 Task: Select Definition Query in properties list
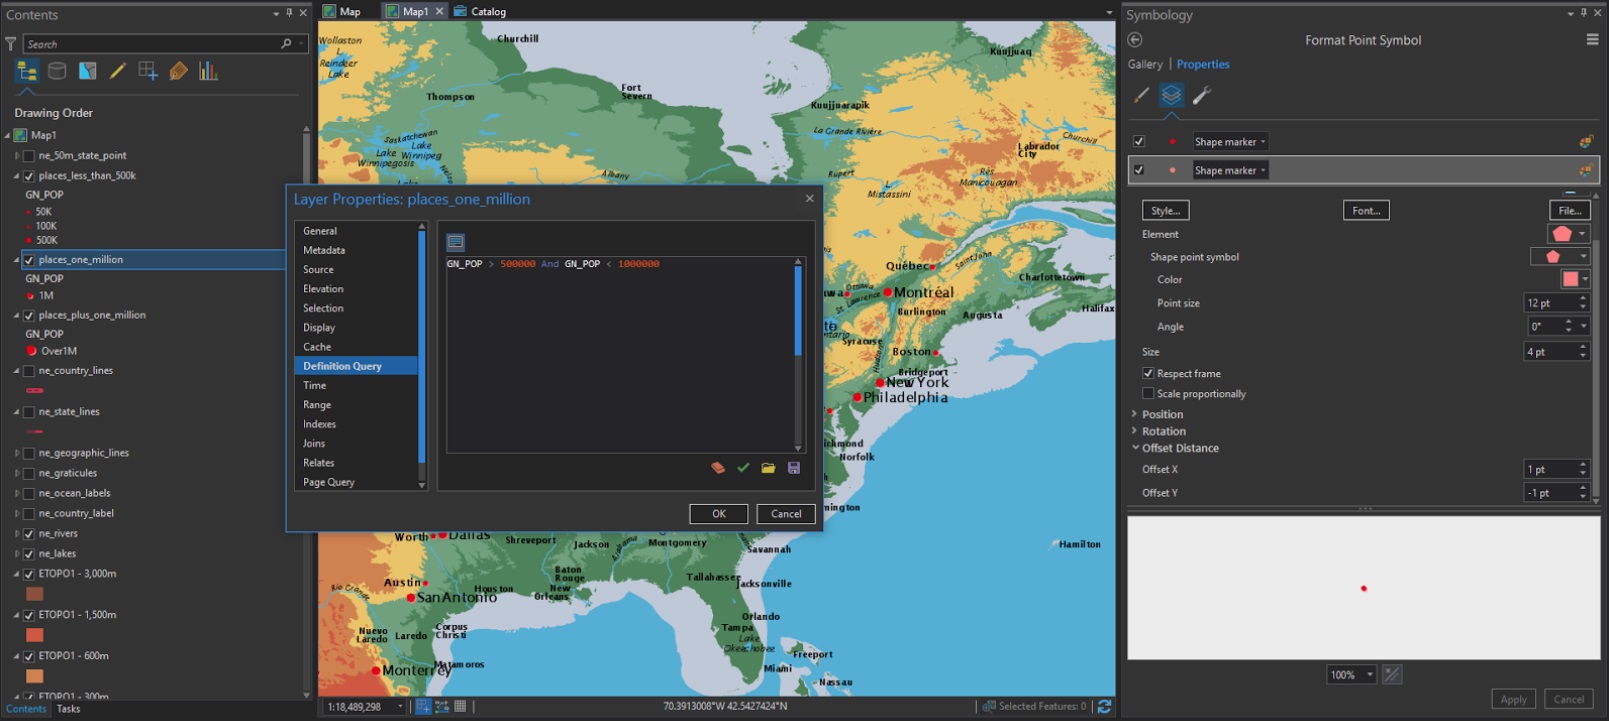[342, 366]
